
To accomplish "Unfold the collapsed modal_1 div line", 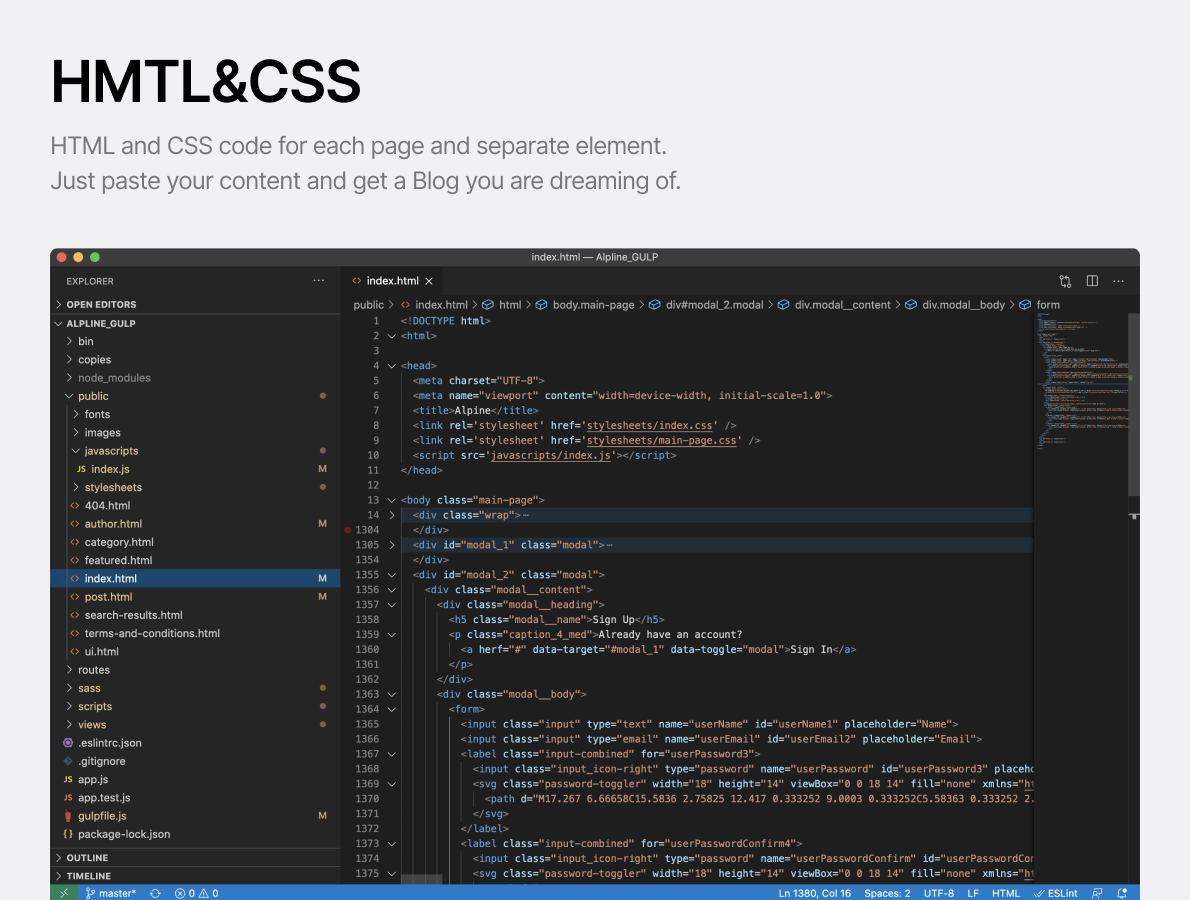I will (392, 545).
